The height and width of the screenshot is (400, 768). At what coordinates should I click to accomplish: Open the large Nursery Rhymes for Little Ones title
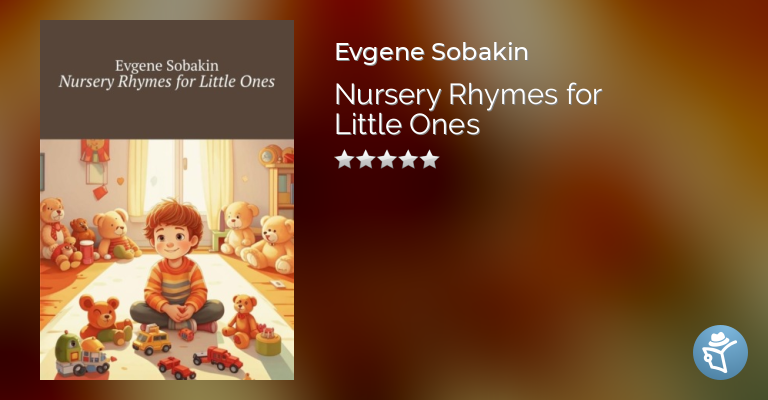pyautogui.click(x=468, y=109)
